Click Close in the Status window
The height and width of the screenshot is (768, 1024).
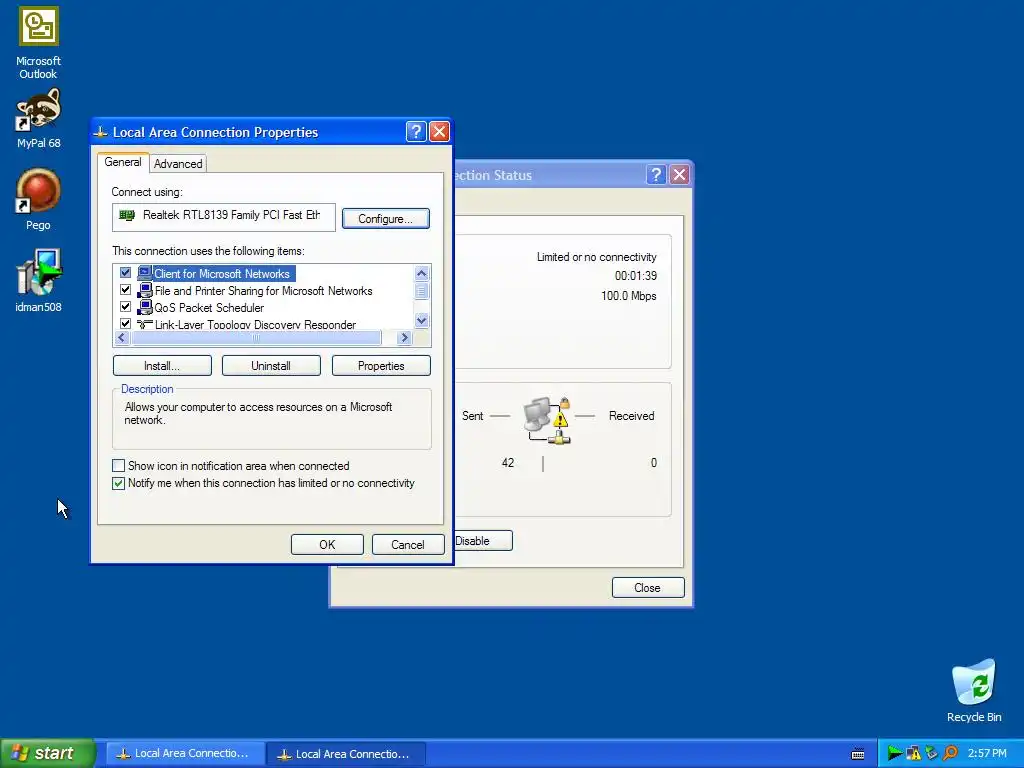pos(648,588)
